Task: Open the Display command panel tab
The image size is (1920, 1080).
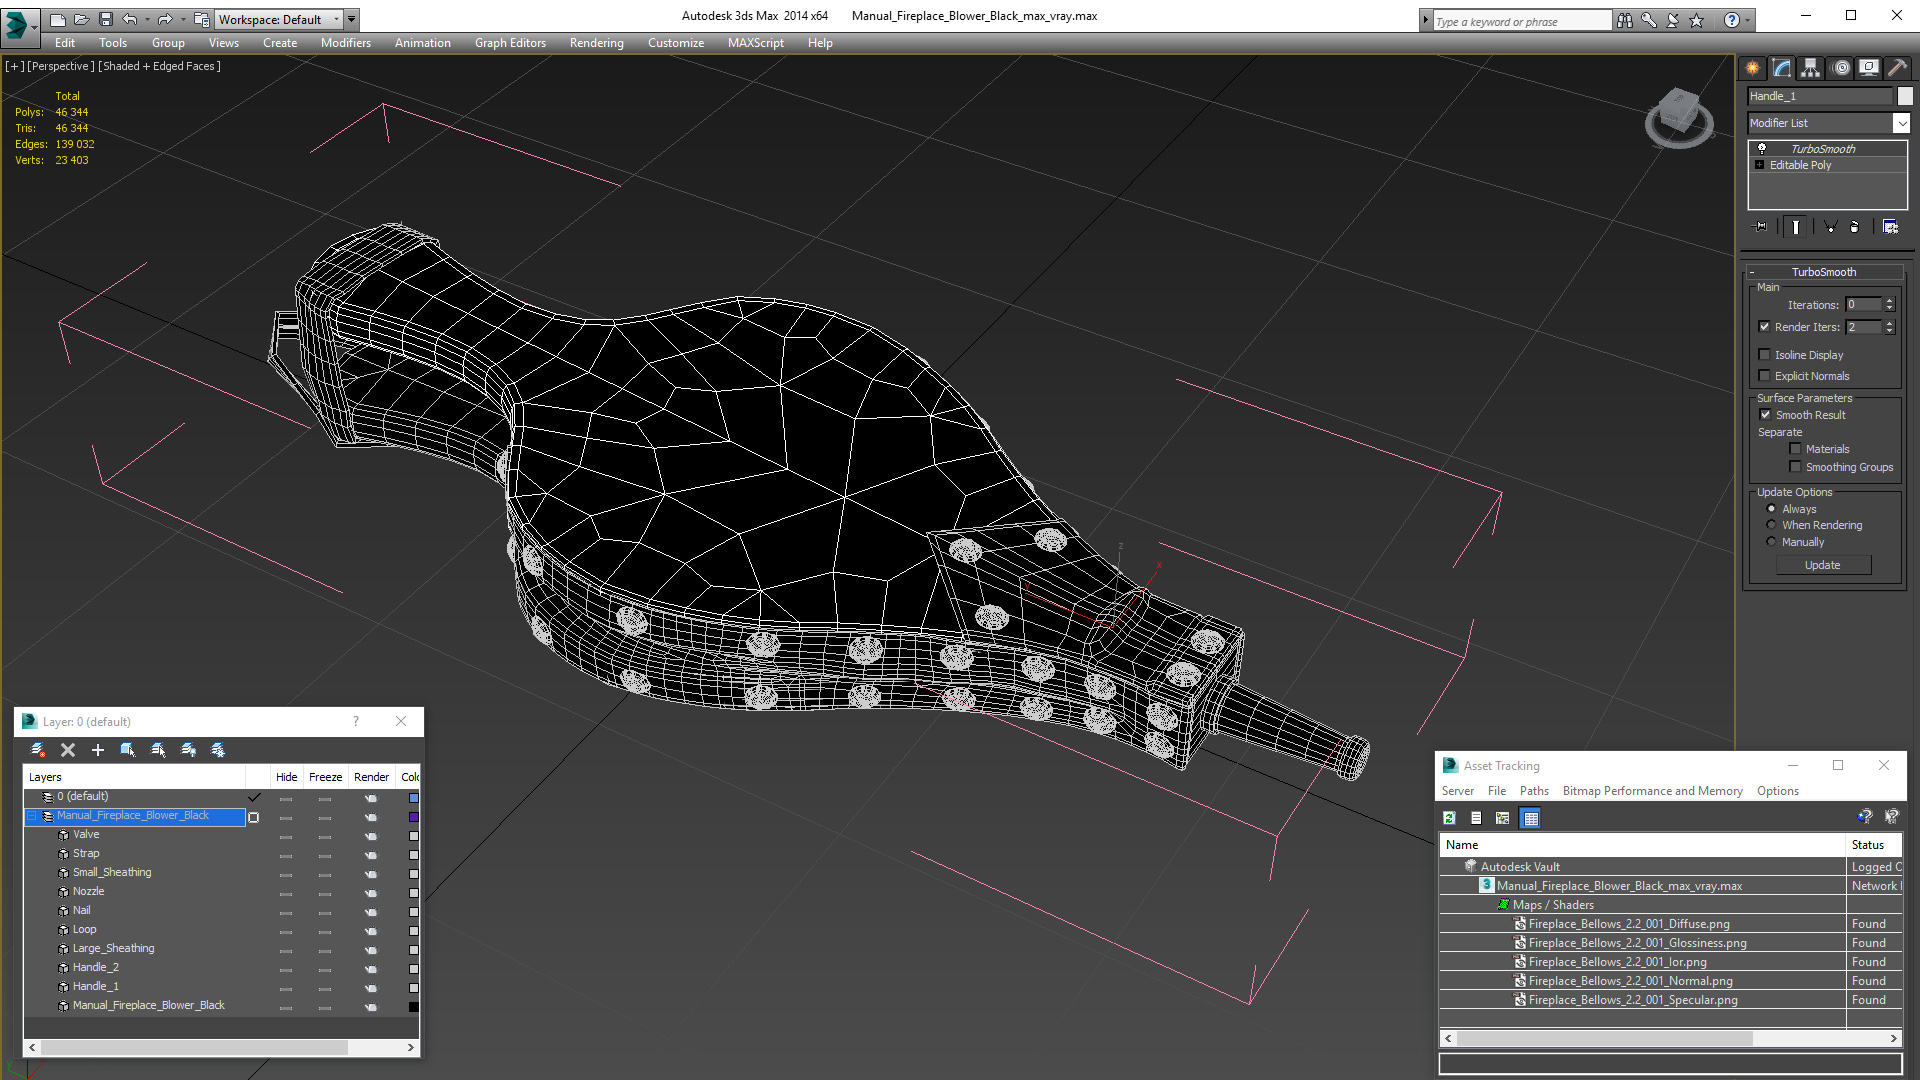Action: coord(1868,68)
